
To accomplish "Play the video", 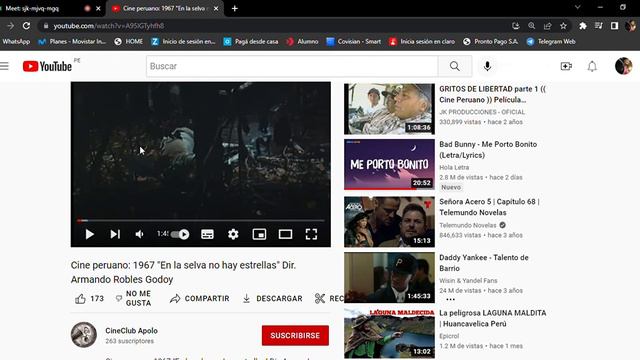I will click(89, 234).
